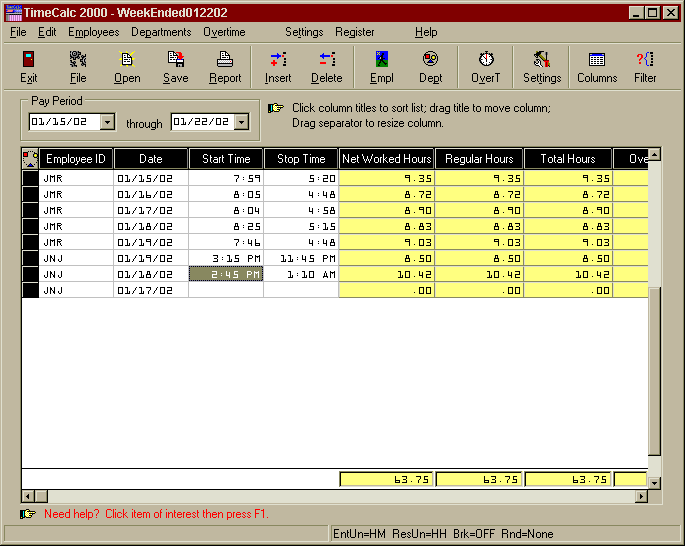Screen dimensions: 685x546
Task: Save the timesheet using Save icon
Action: click(176, 59)
